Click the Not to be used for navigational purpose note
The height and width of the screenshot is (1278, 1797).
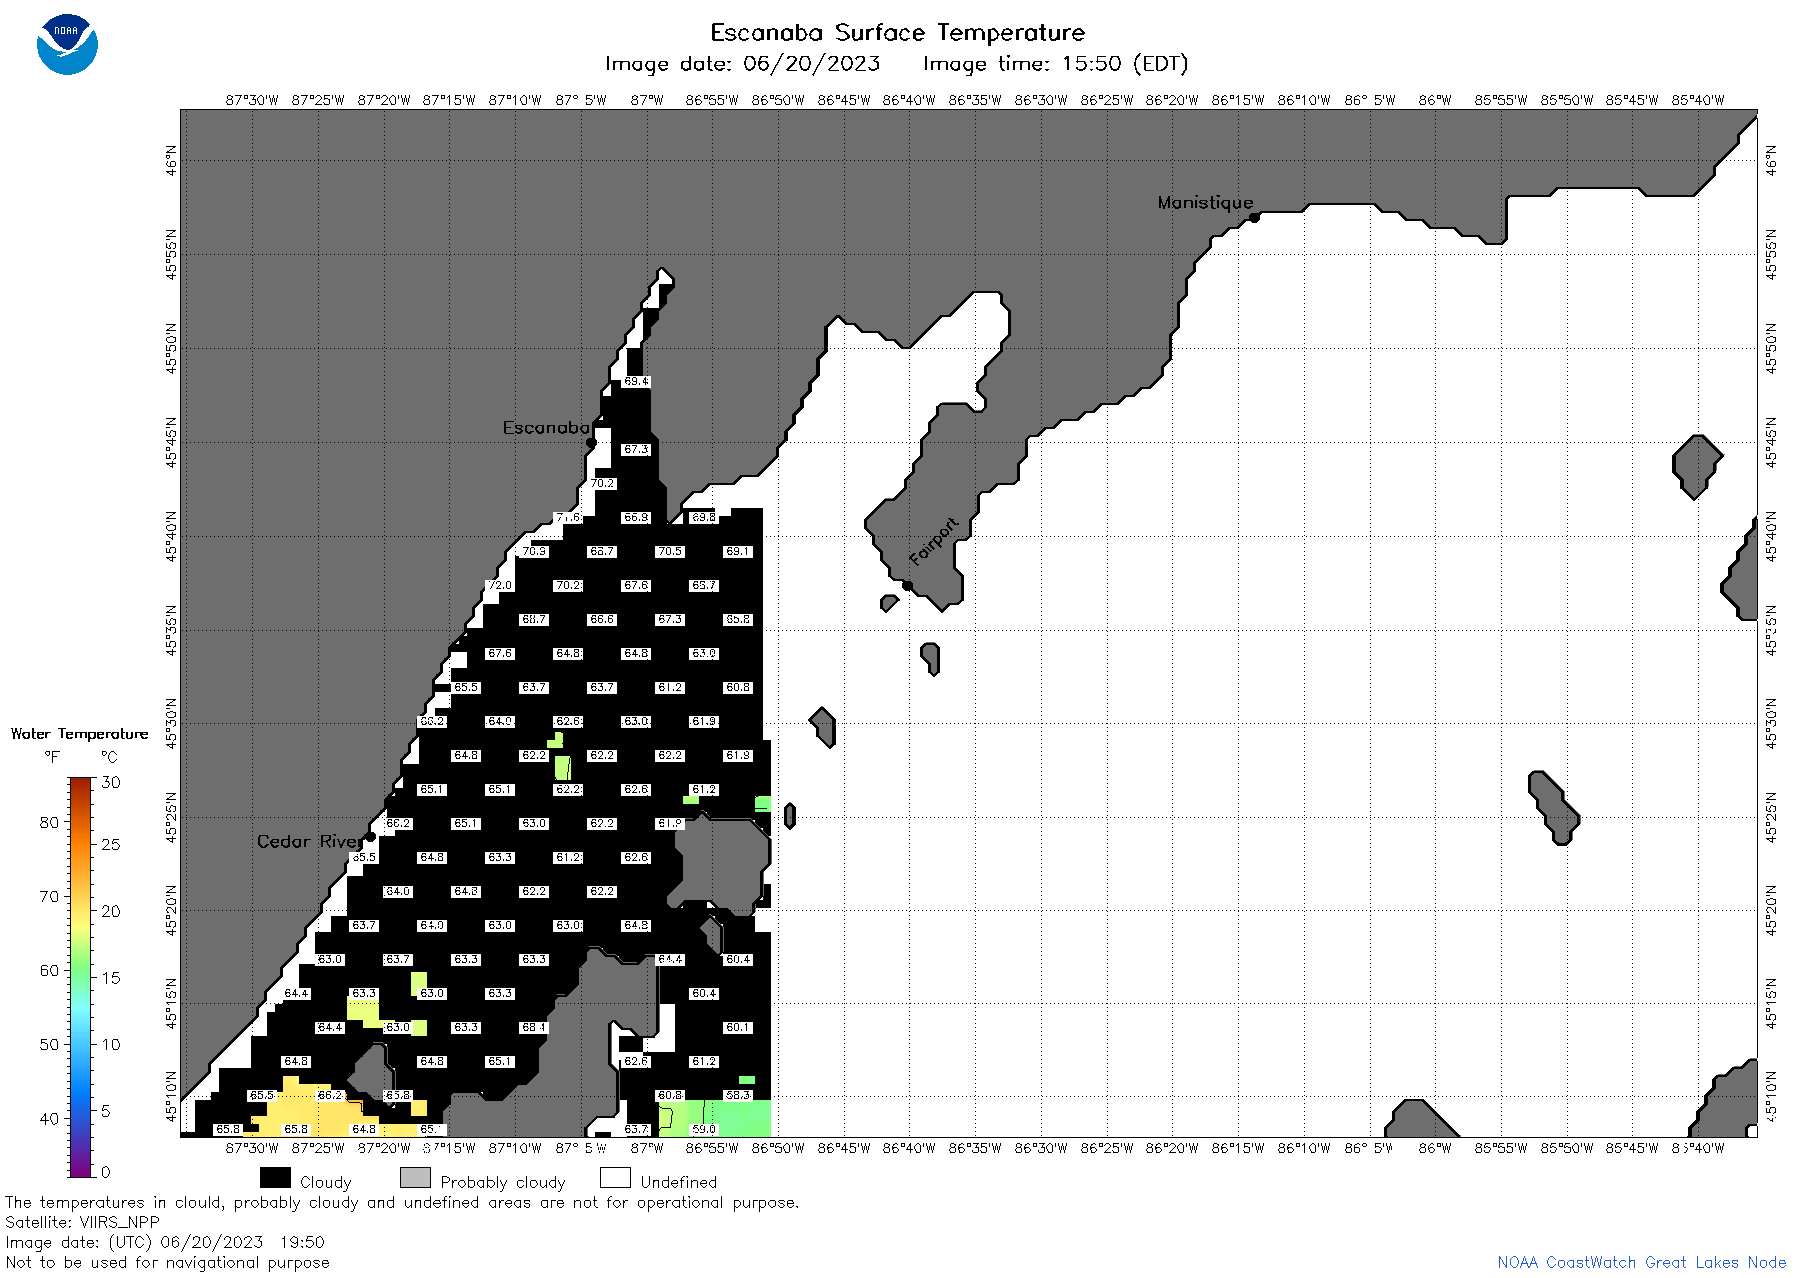click(x=167, y=1262)
